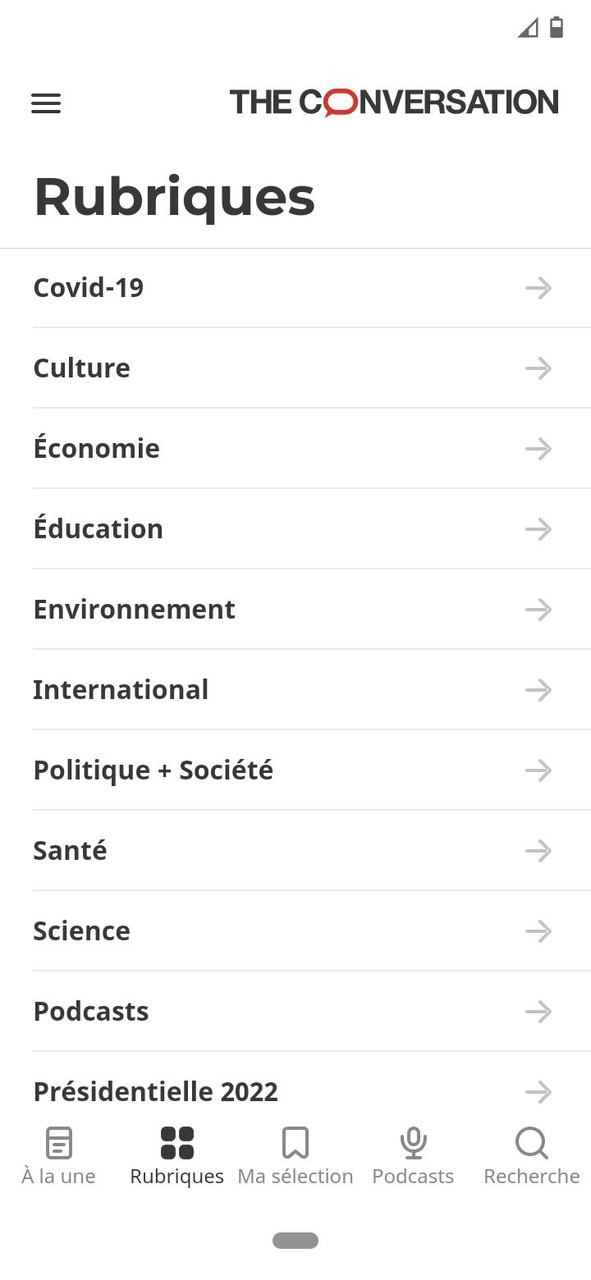This screenshot has height=1280, width=591.
Task: Open the hamburger navigation menu
Action: 45,103
